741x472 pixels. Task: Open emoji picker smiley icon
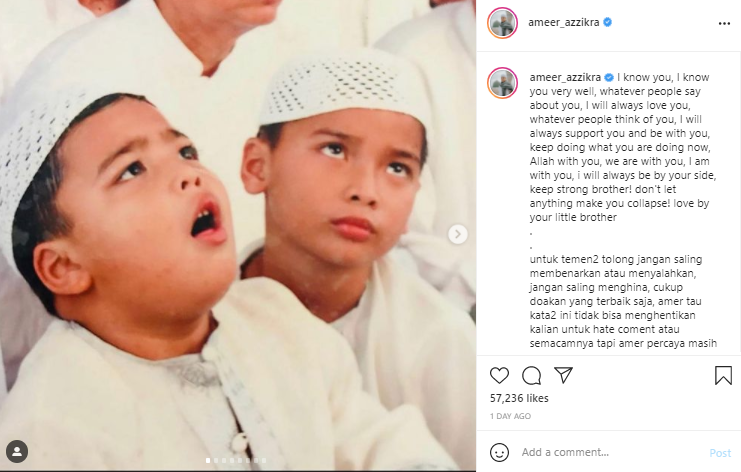(499, 452)
